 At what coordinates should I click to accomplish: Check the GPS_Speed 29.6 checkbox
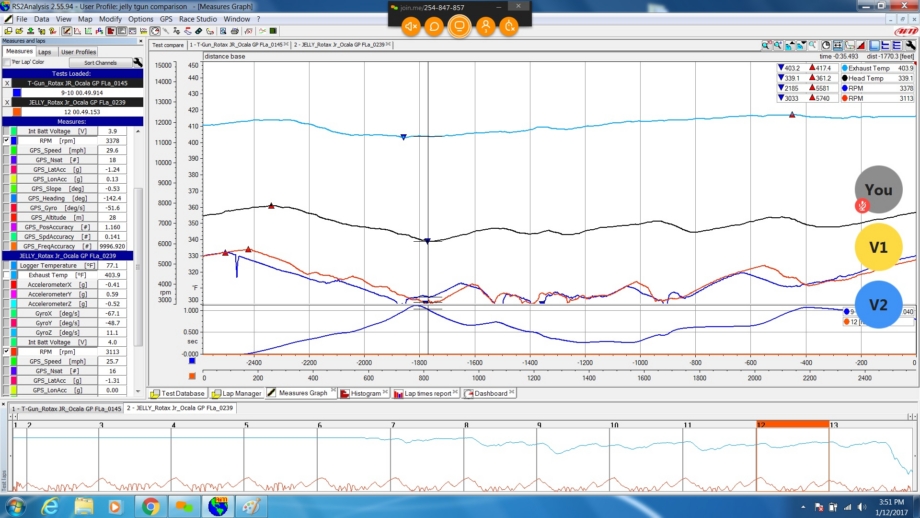click(6, 151)
